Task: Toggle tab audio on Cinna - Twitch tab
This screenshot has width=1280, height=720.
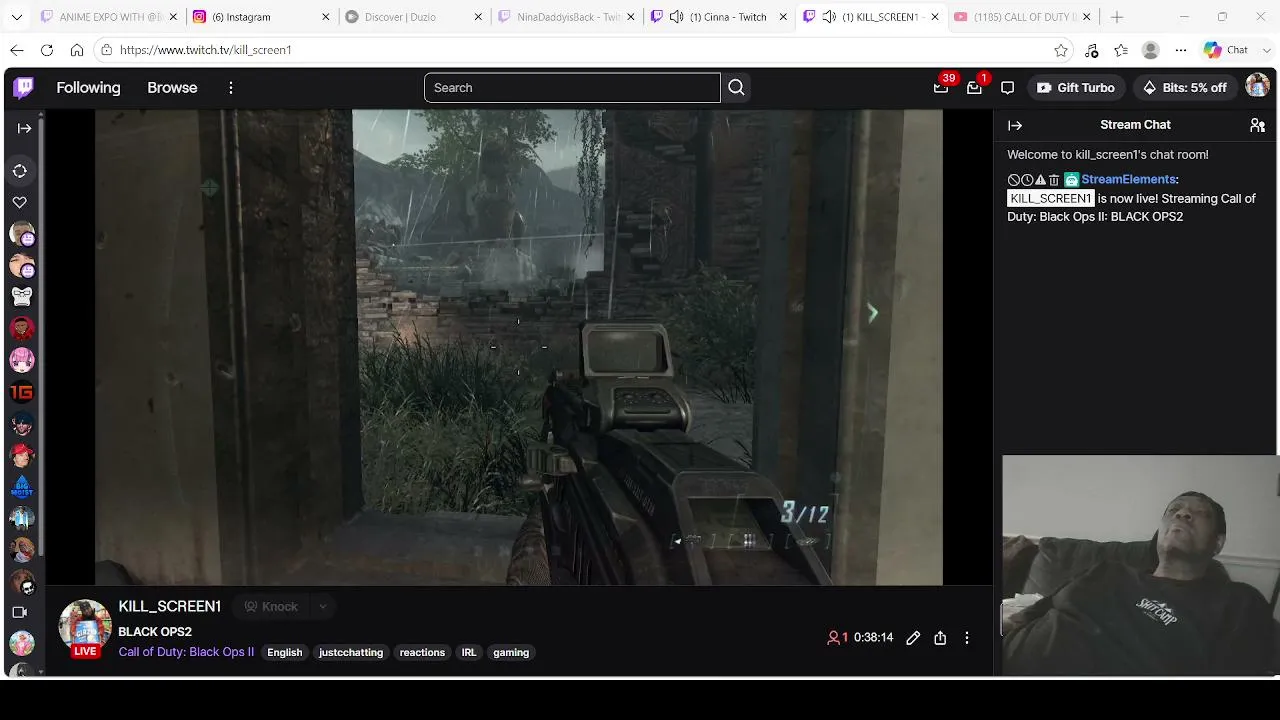Action: 676,17
